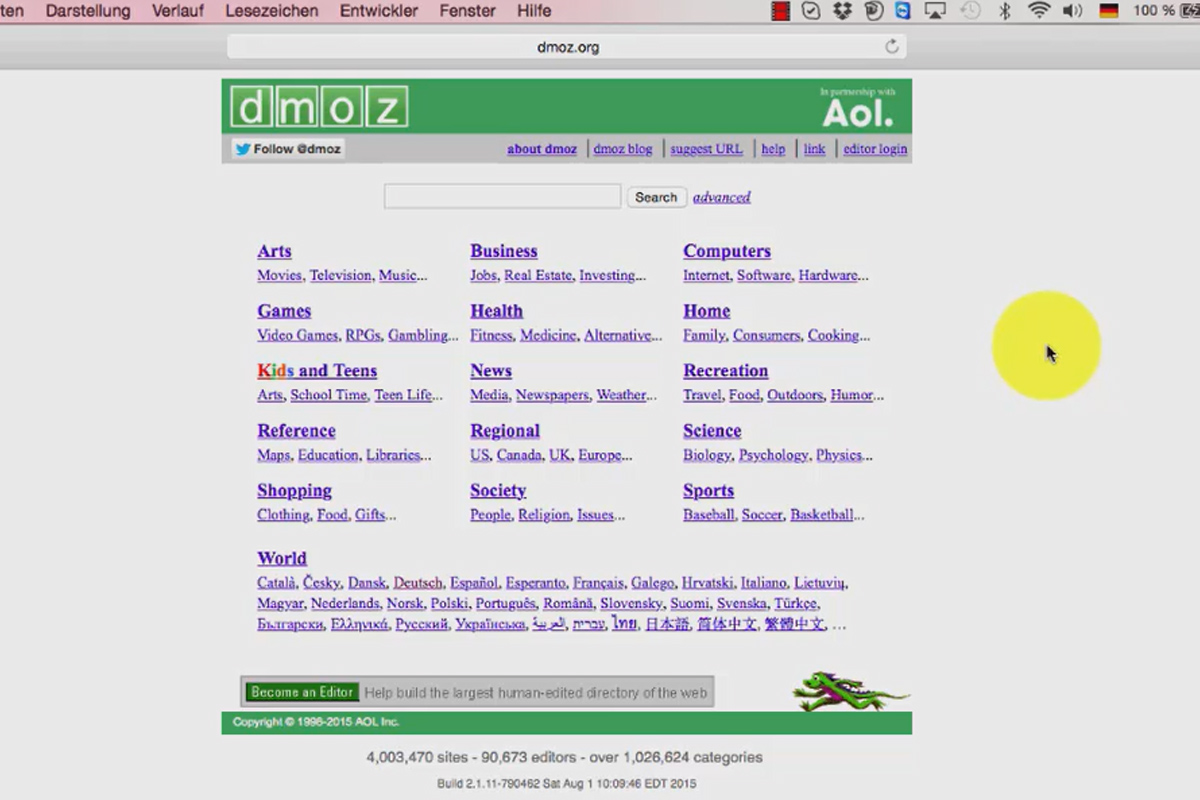Click the Search button

(x=656, y=197)
